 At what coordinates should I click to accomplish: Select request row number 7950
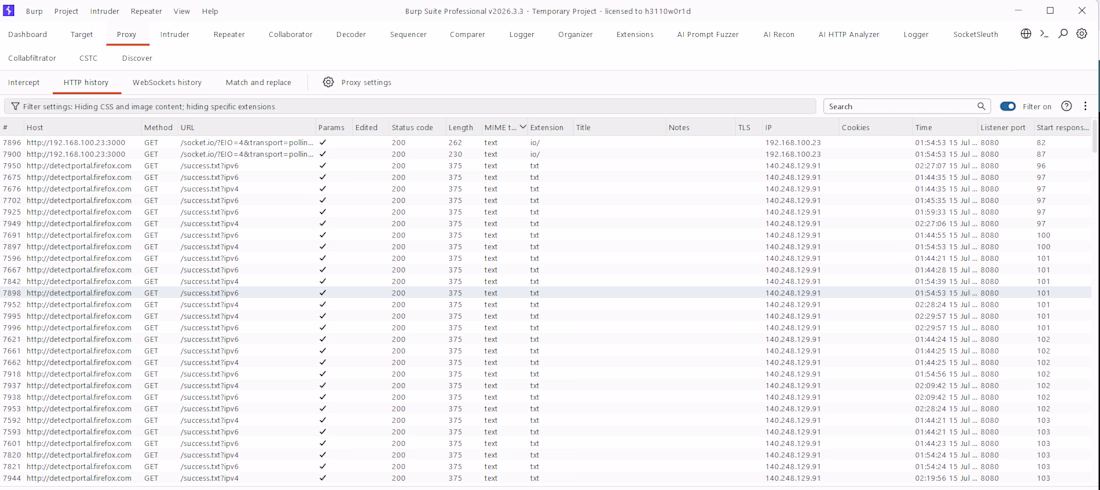[x=546, y=166]
